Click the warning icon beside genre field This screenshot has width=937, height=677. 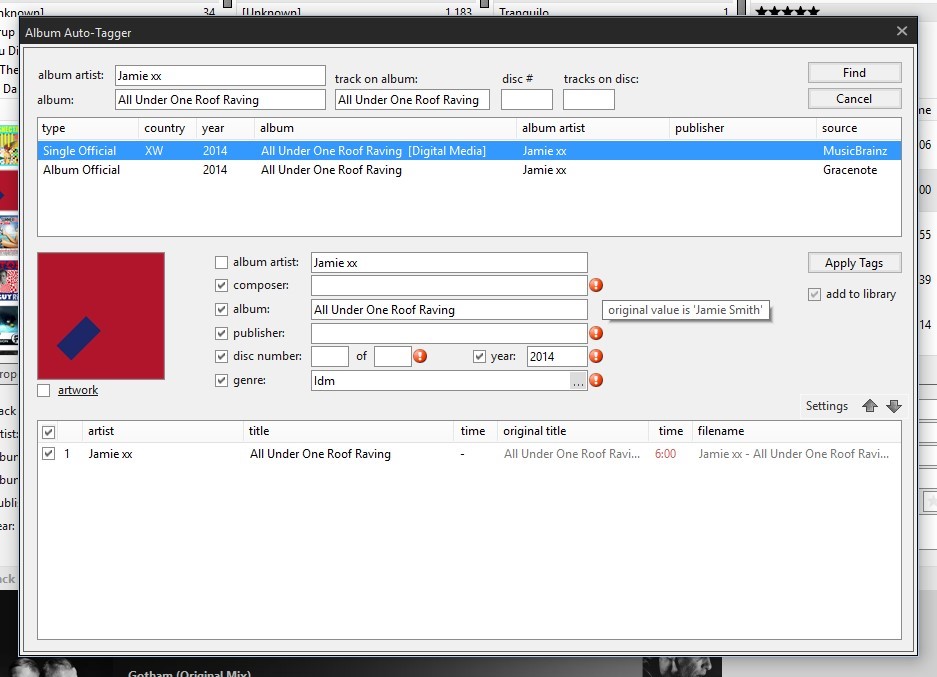596,380
